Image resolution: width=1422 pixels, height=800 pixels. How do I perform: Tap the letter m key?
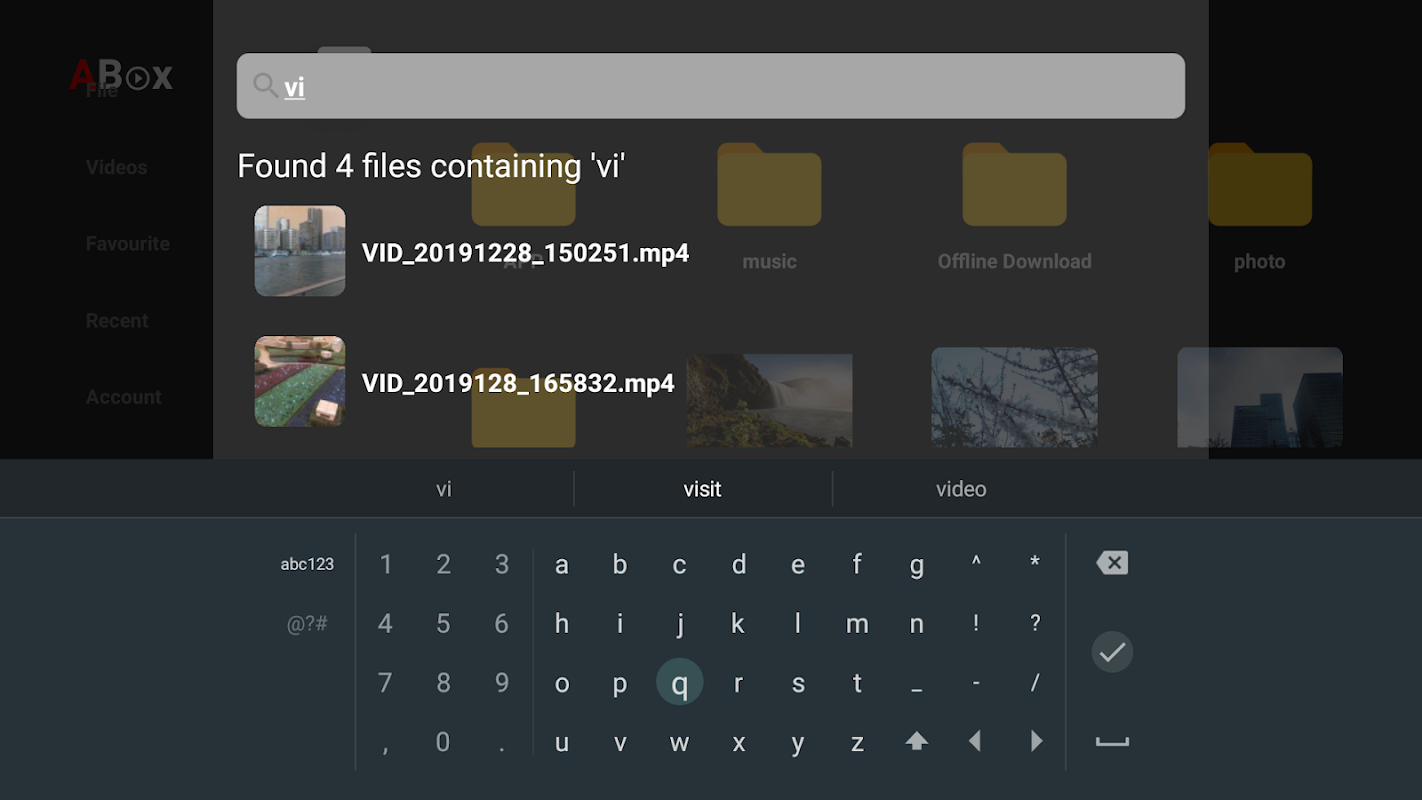[857, 624]
